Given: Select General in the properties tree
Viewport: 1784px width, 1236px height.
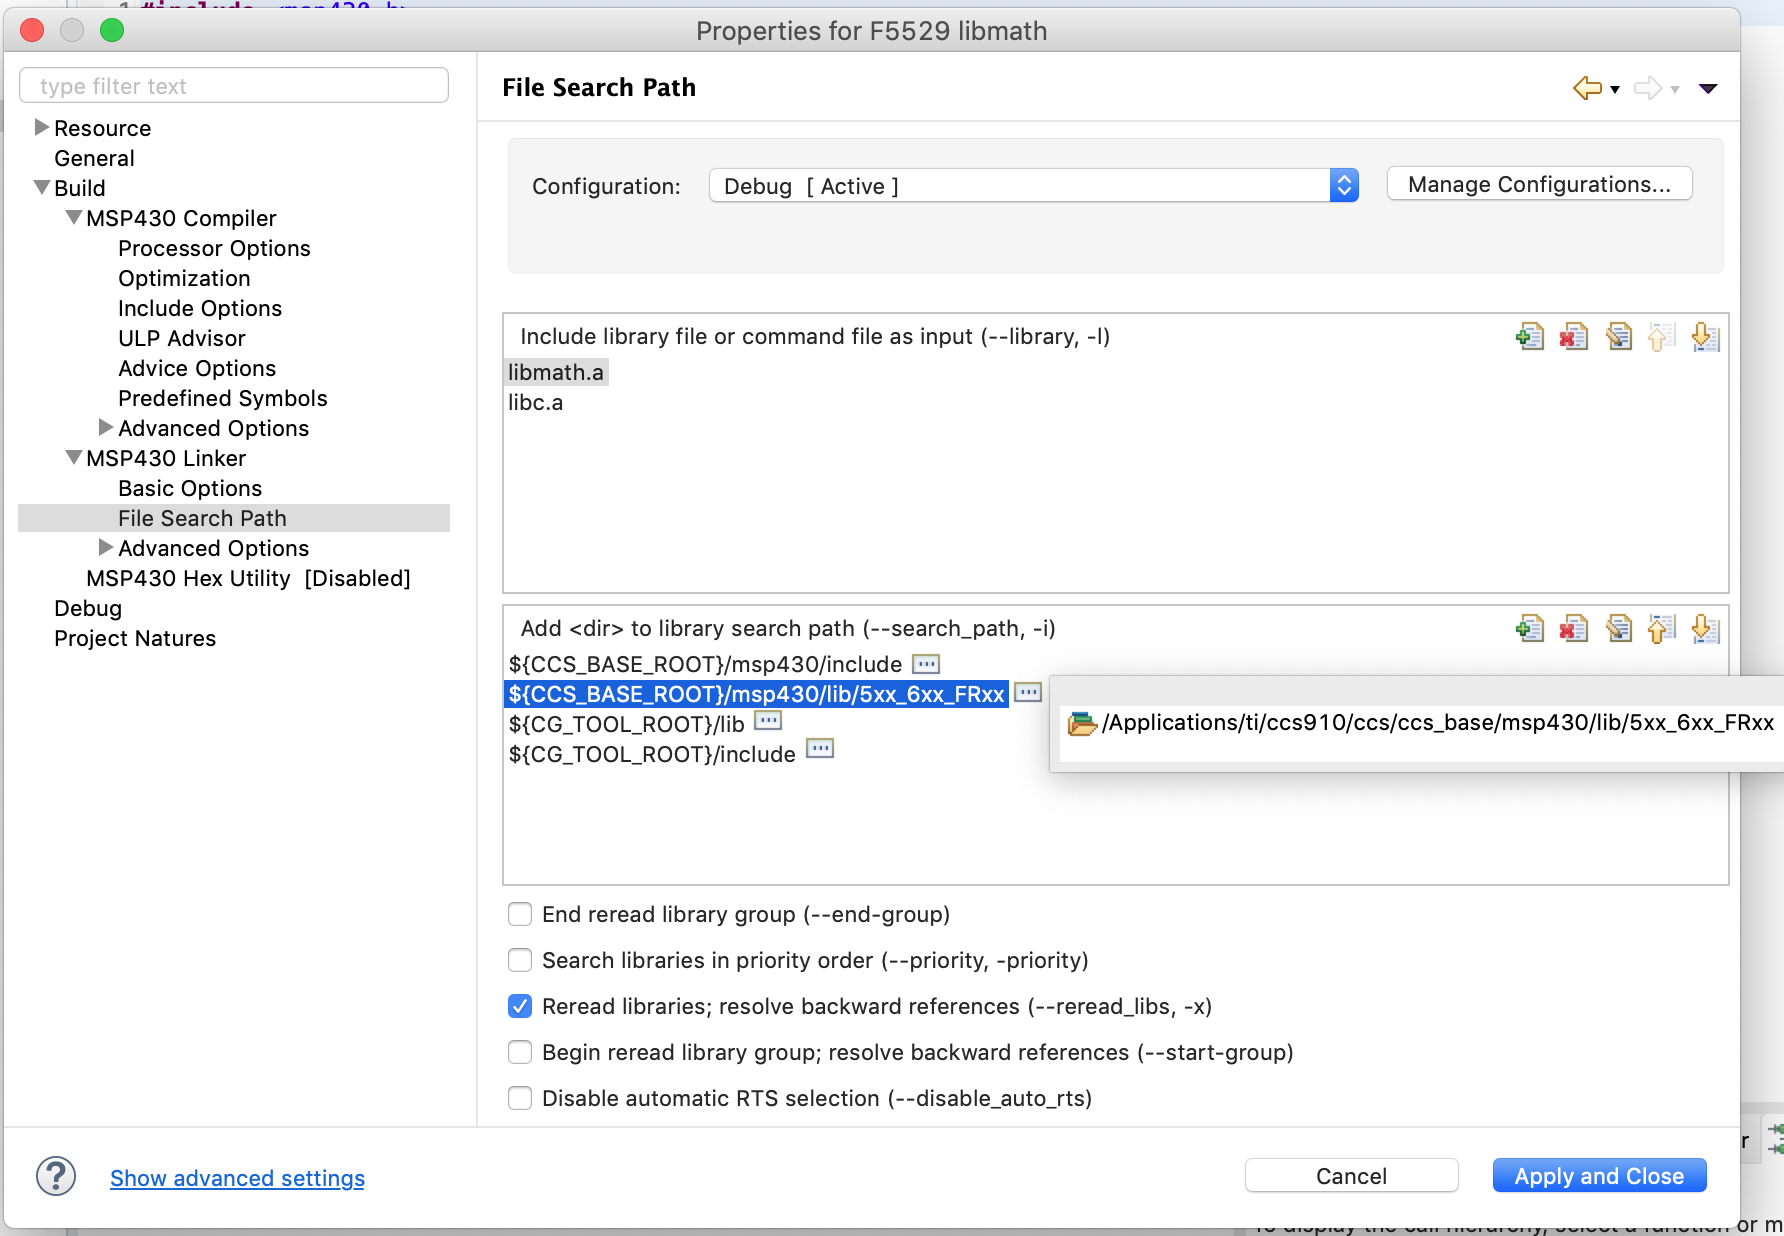Looking at the screenshot, I should [94, 158].
